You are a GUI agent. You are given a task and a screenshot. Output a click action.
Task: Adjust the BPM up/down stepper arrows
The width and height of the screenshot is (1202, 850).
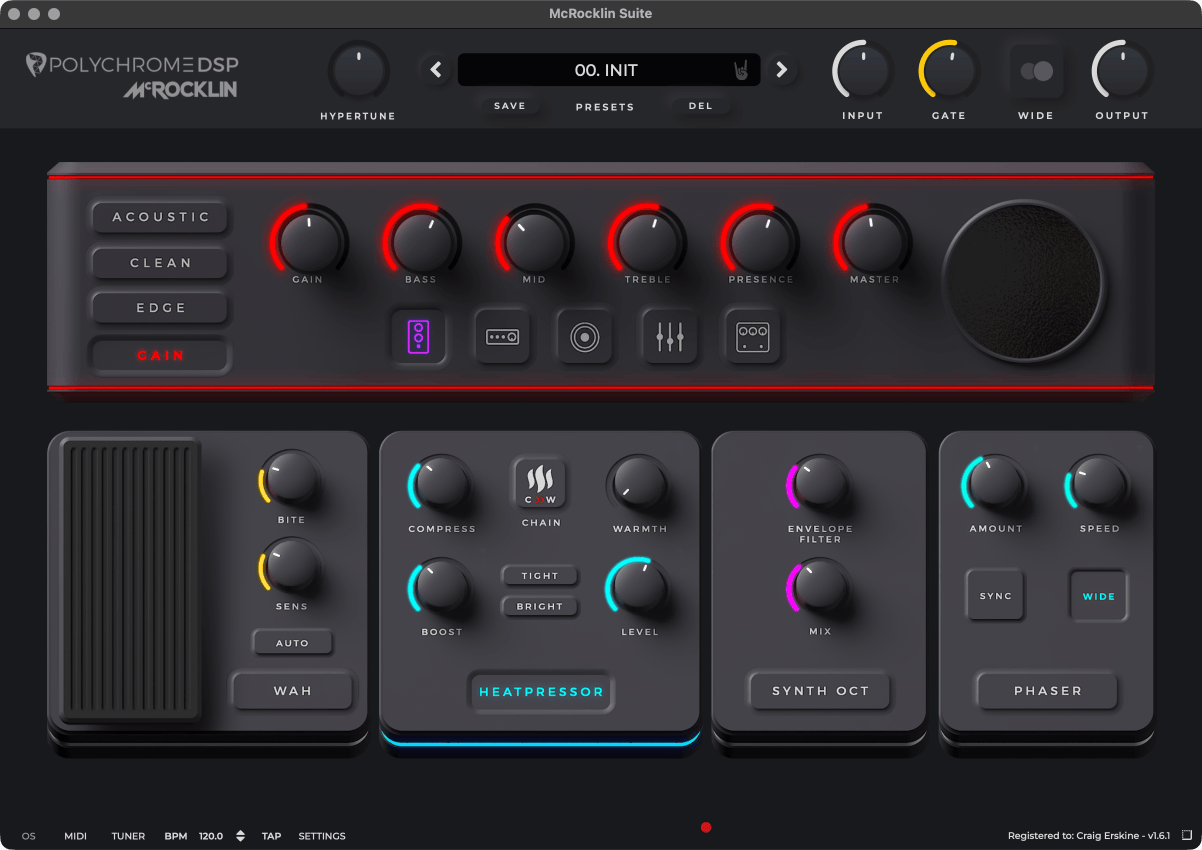tap(240, 836)
